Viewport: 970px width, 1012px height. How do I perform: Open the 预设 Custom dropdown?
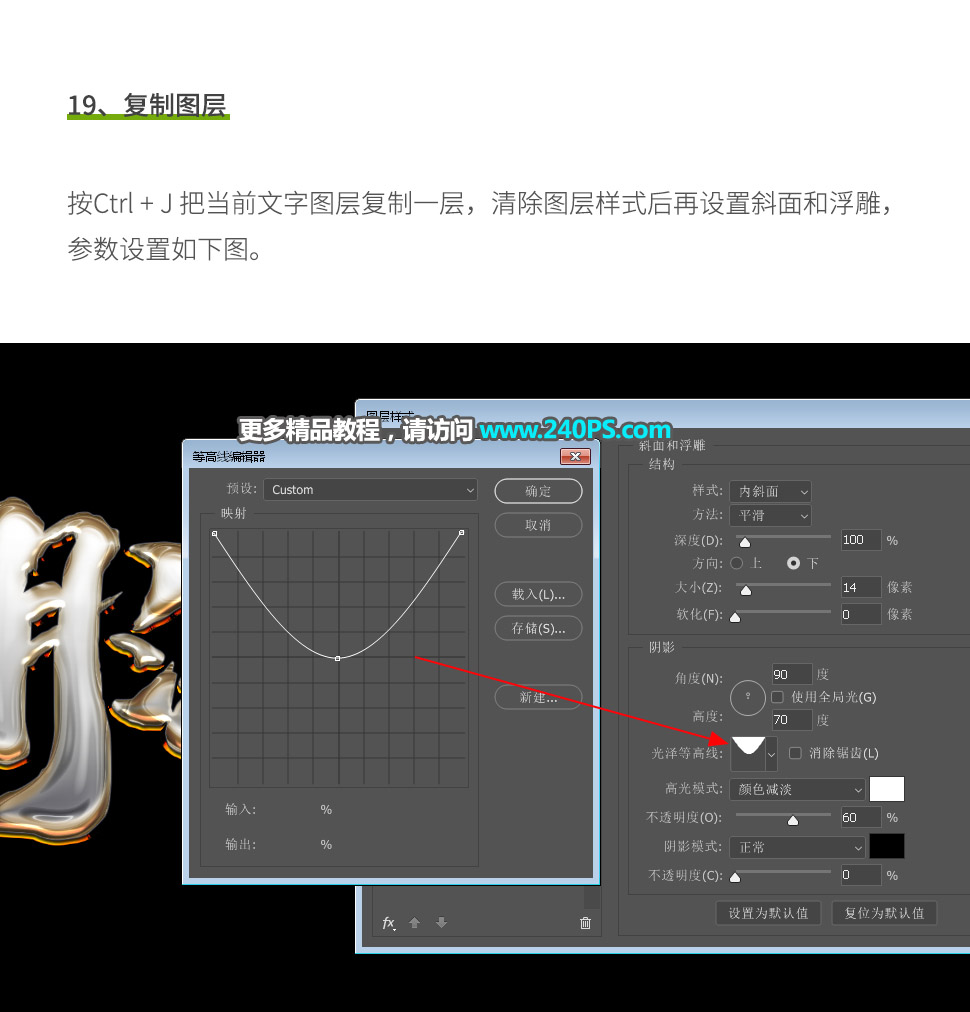[x=370, y=490]
